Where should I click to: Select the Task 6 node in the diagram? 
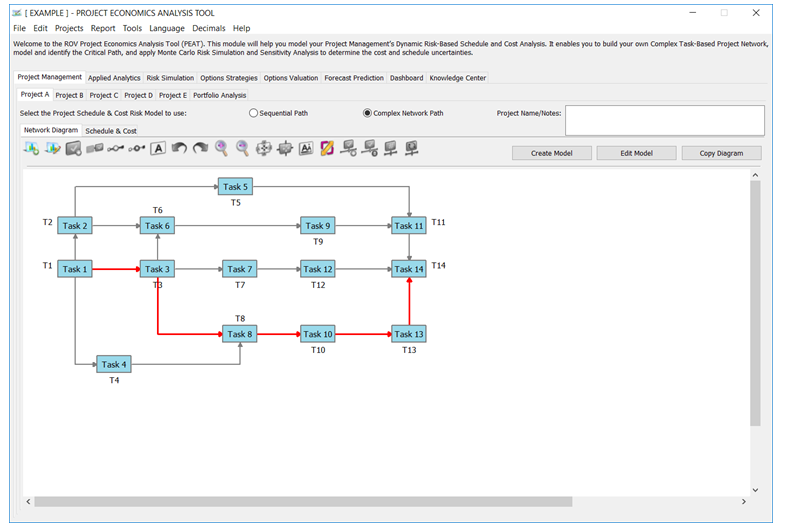[x=157, y=226]
